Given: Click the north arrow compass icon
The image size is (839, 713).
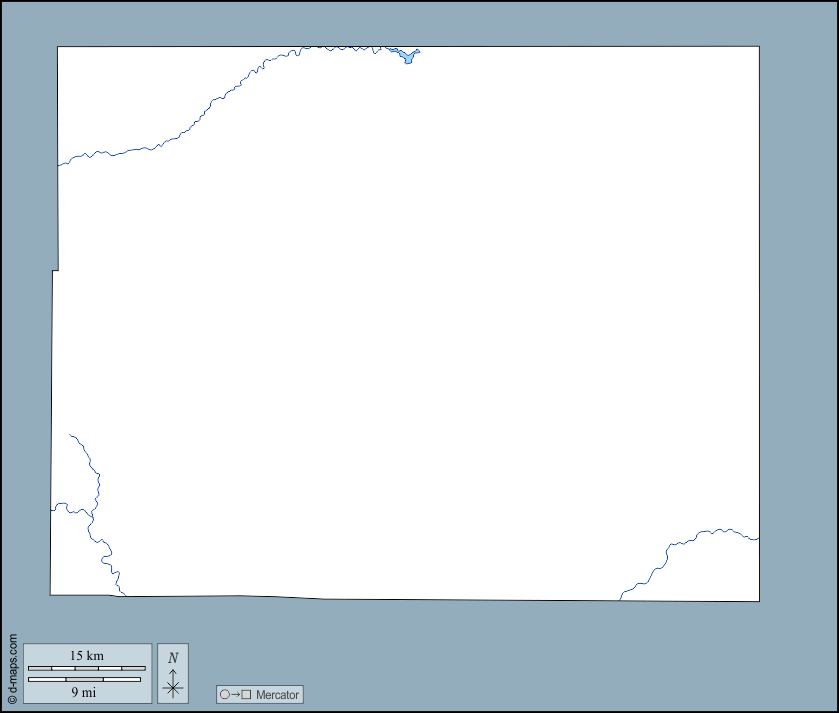Looking at the screenshot, I should click(173, 673).
